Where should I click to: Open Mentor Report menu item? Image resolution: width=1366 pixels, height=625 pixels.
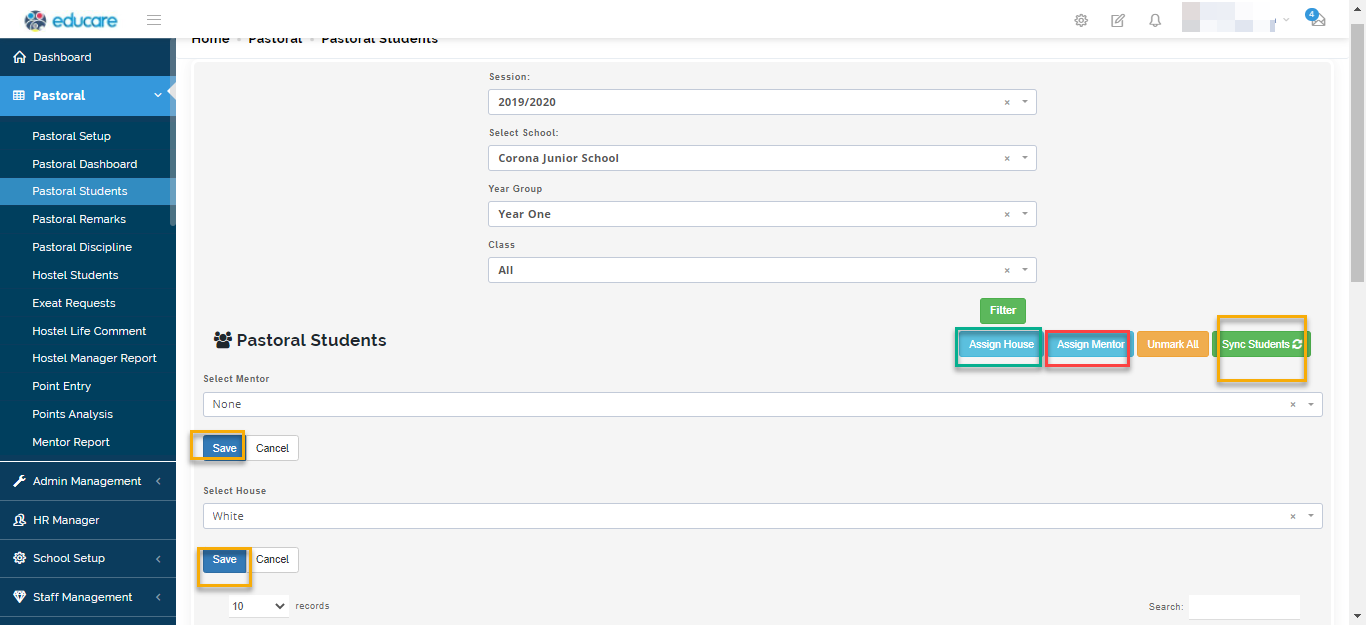tap(71, 442)
